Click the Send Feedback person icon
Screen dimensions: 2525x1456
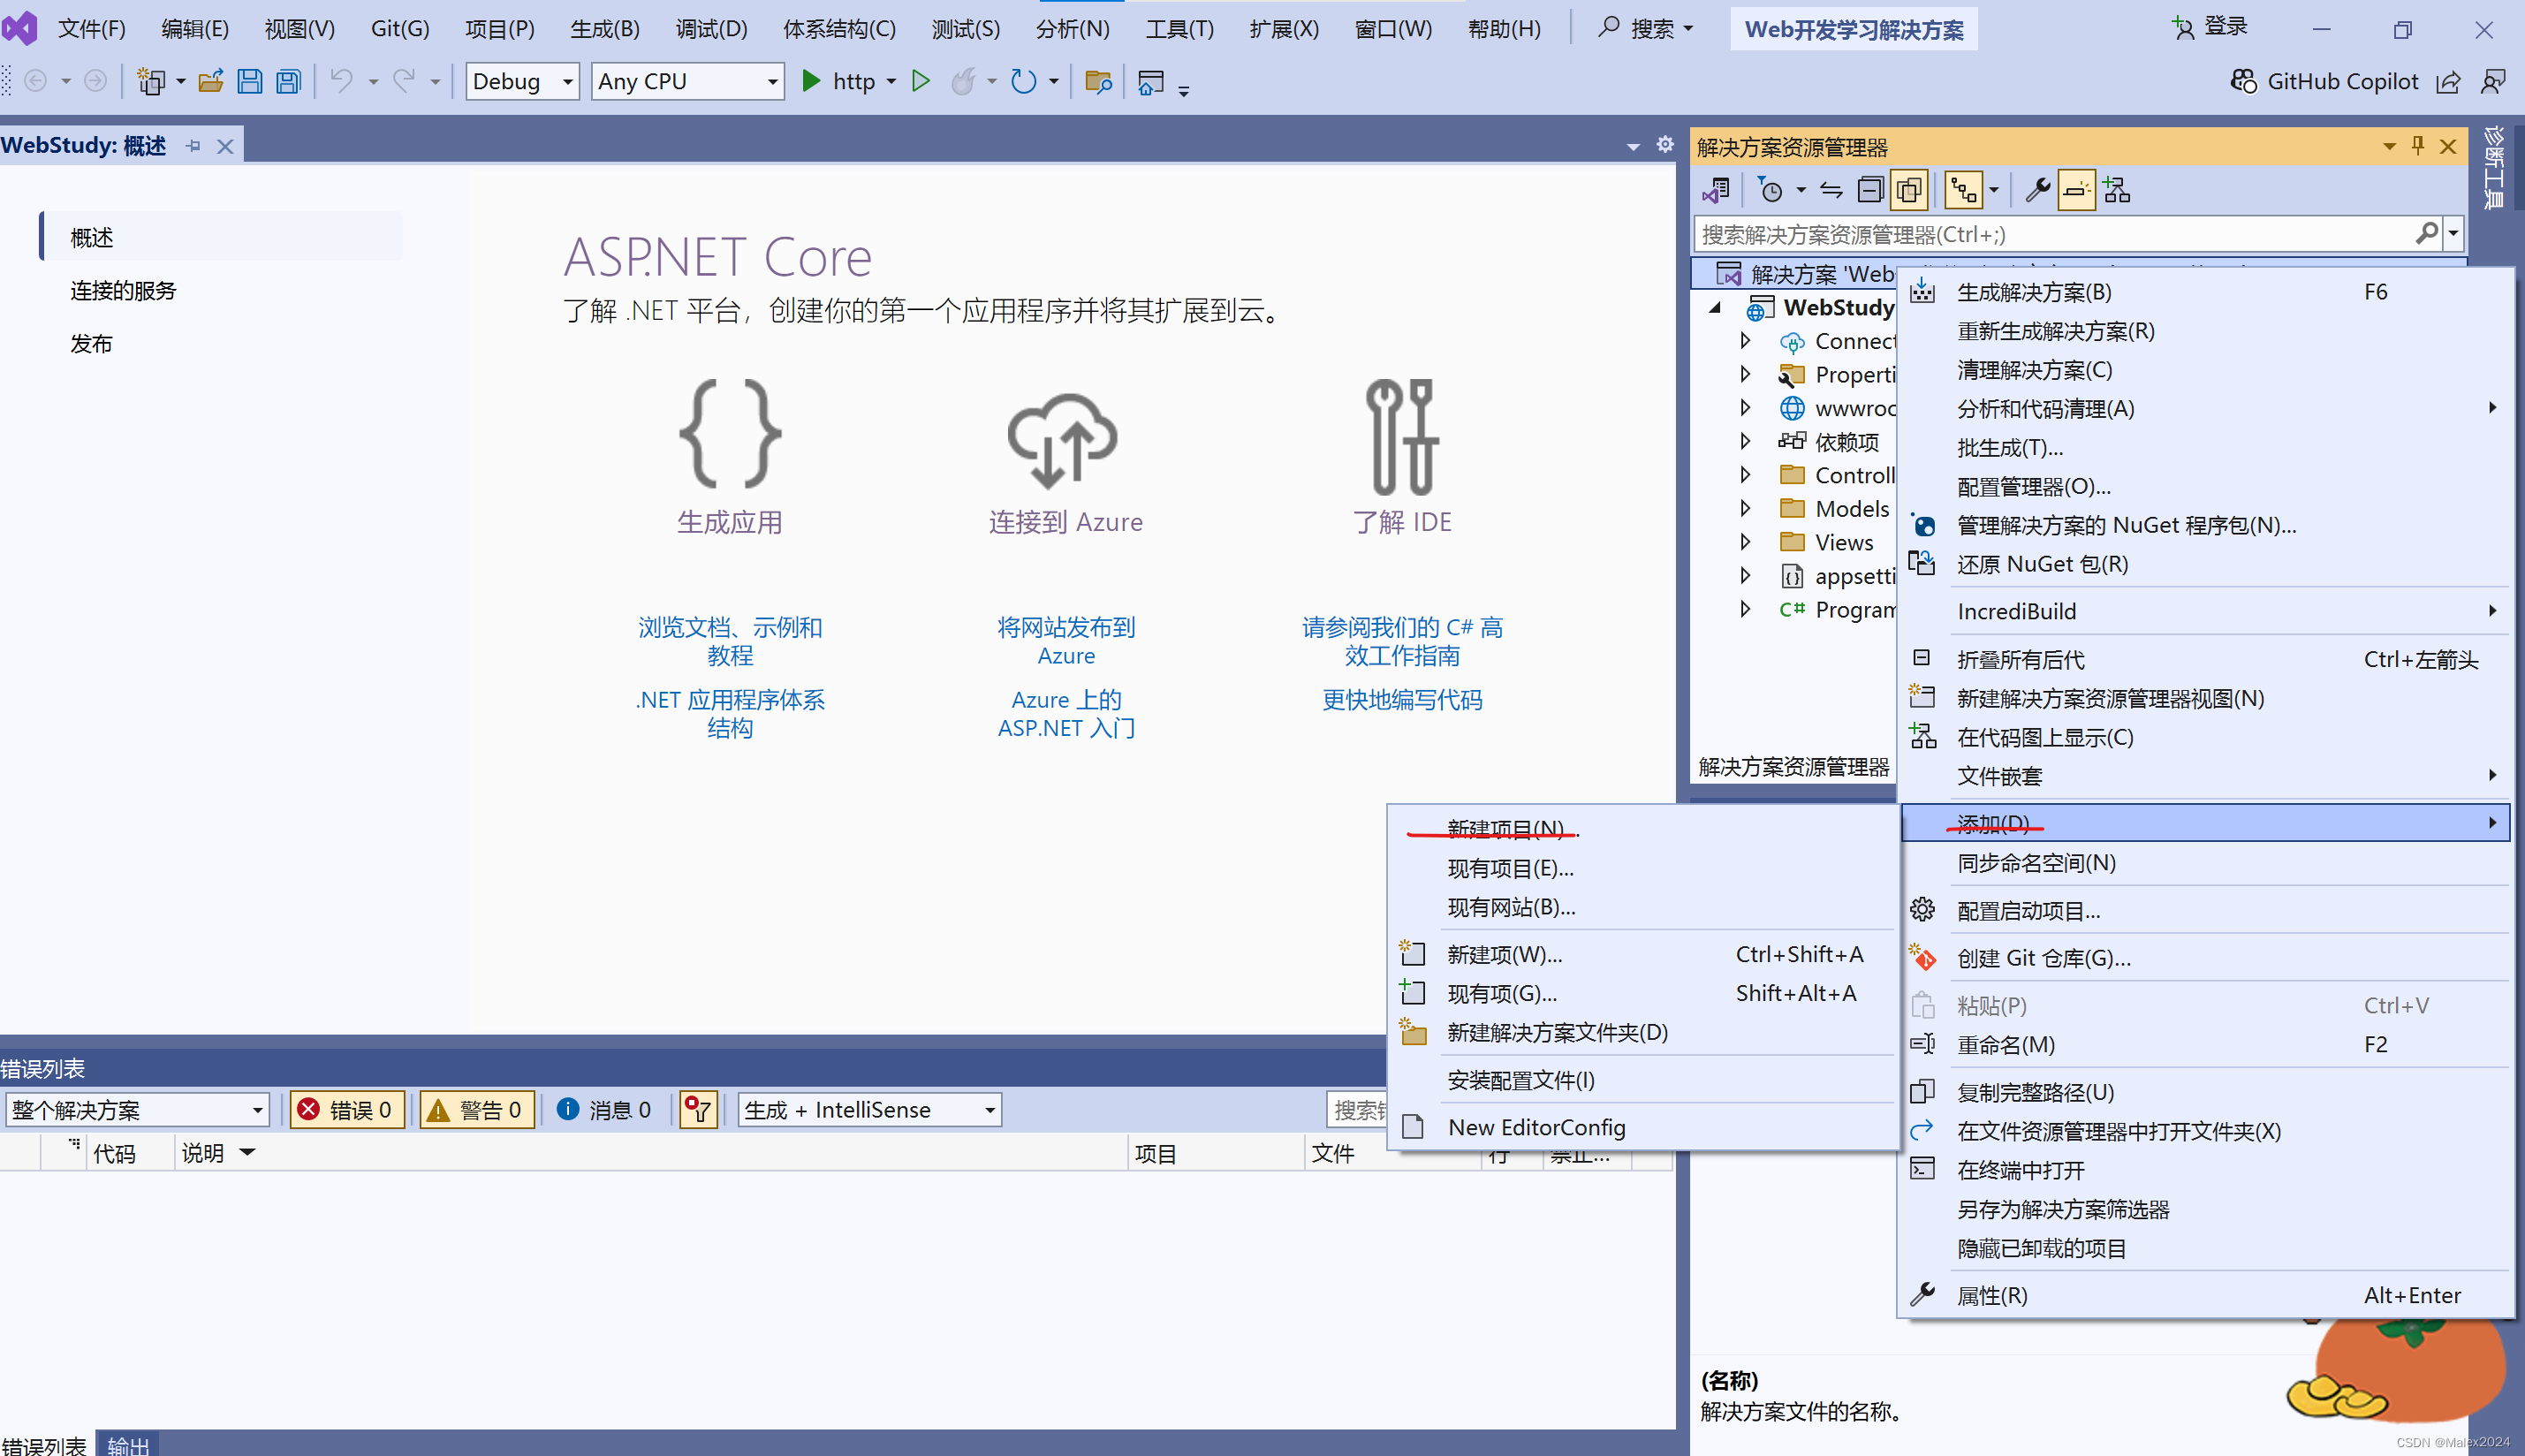click(2493, 82)
